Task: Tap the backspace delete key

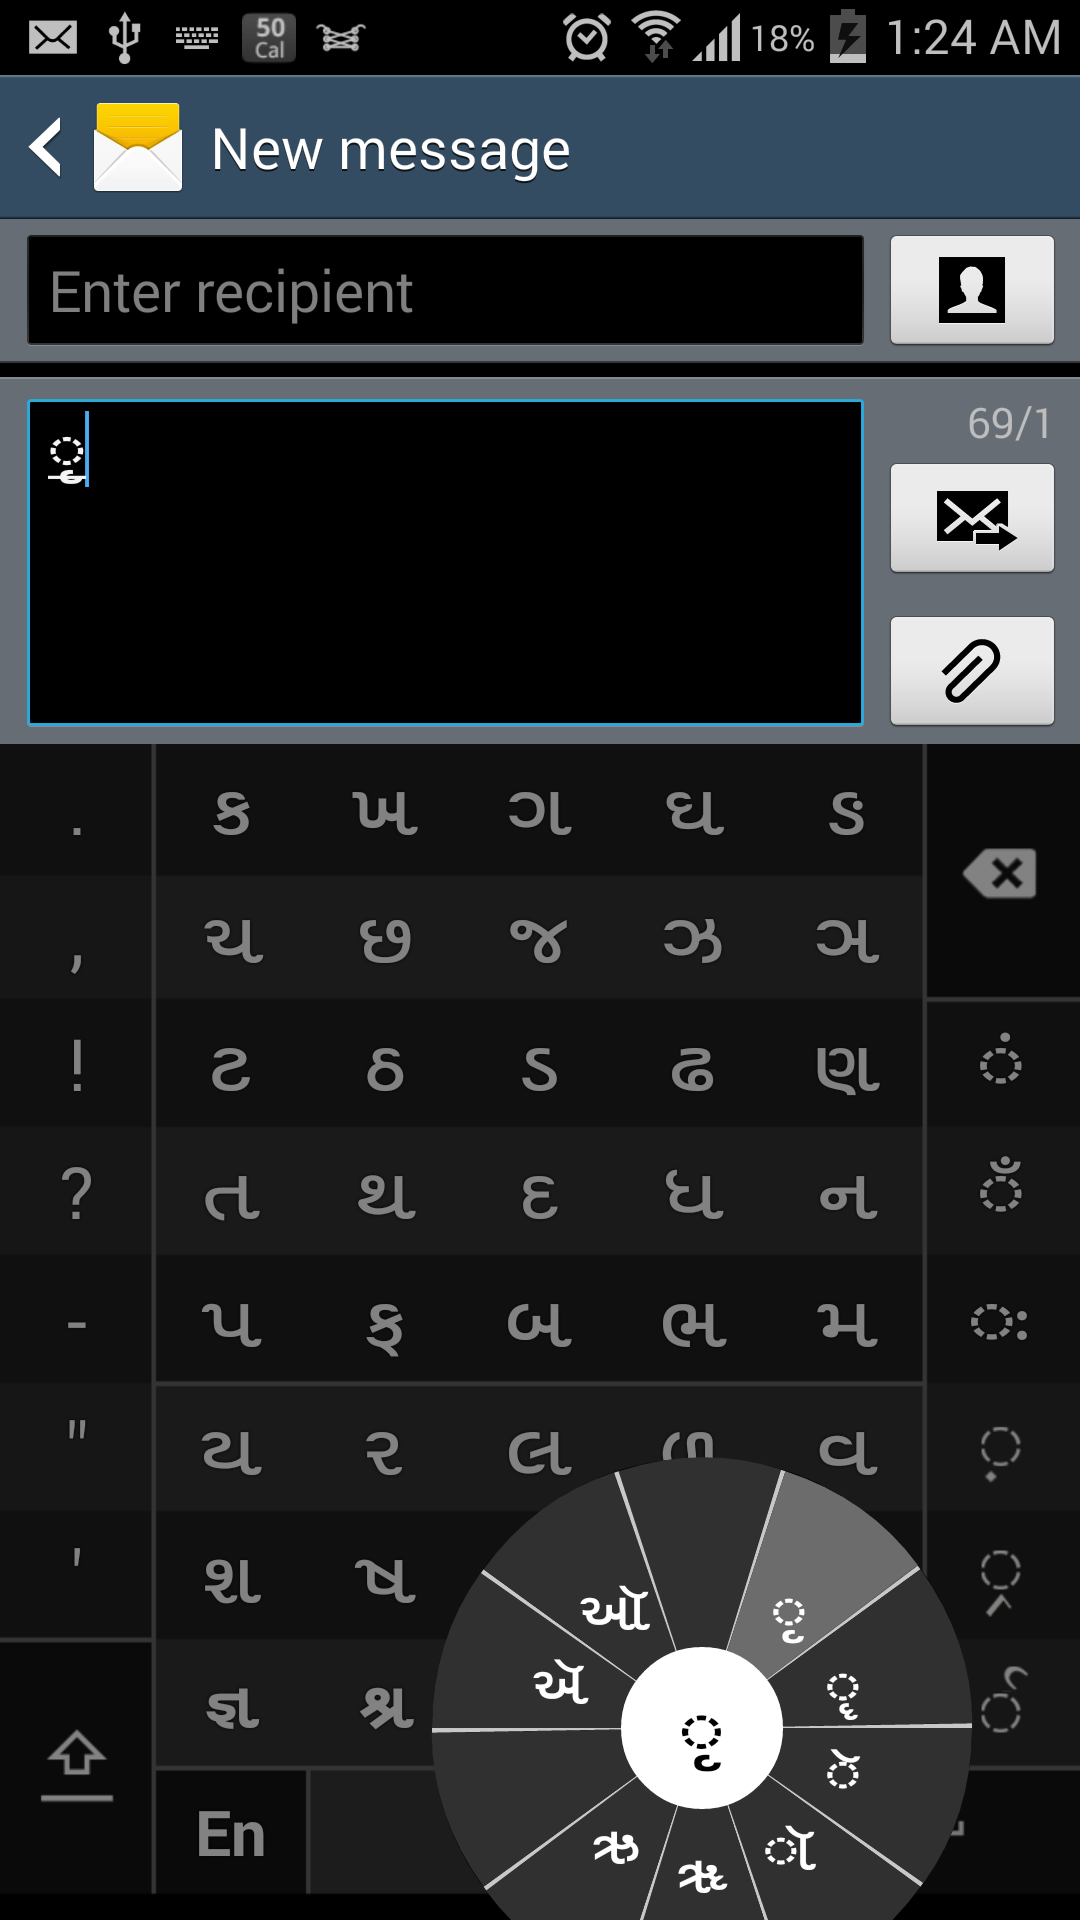Action: click(1001, 873)
